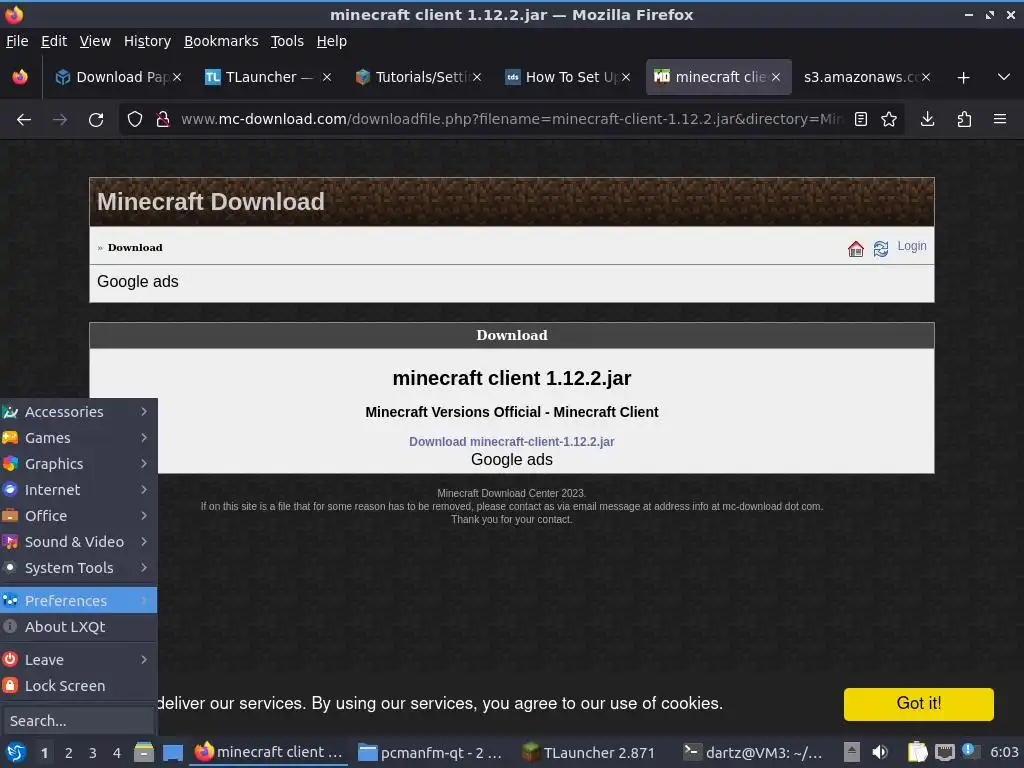The image size is (1024, 768).
Task: Click the start menu Search field
Action: click(78, 721)
